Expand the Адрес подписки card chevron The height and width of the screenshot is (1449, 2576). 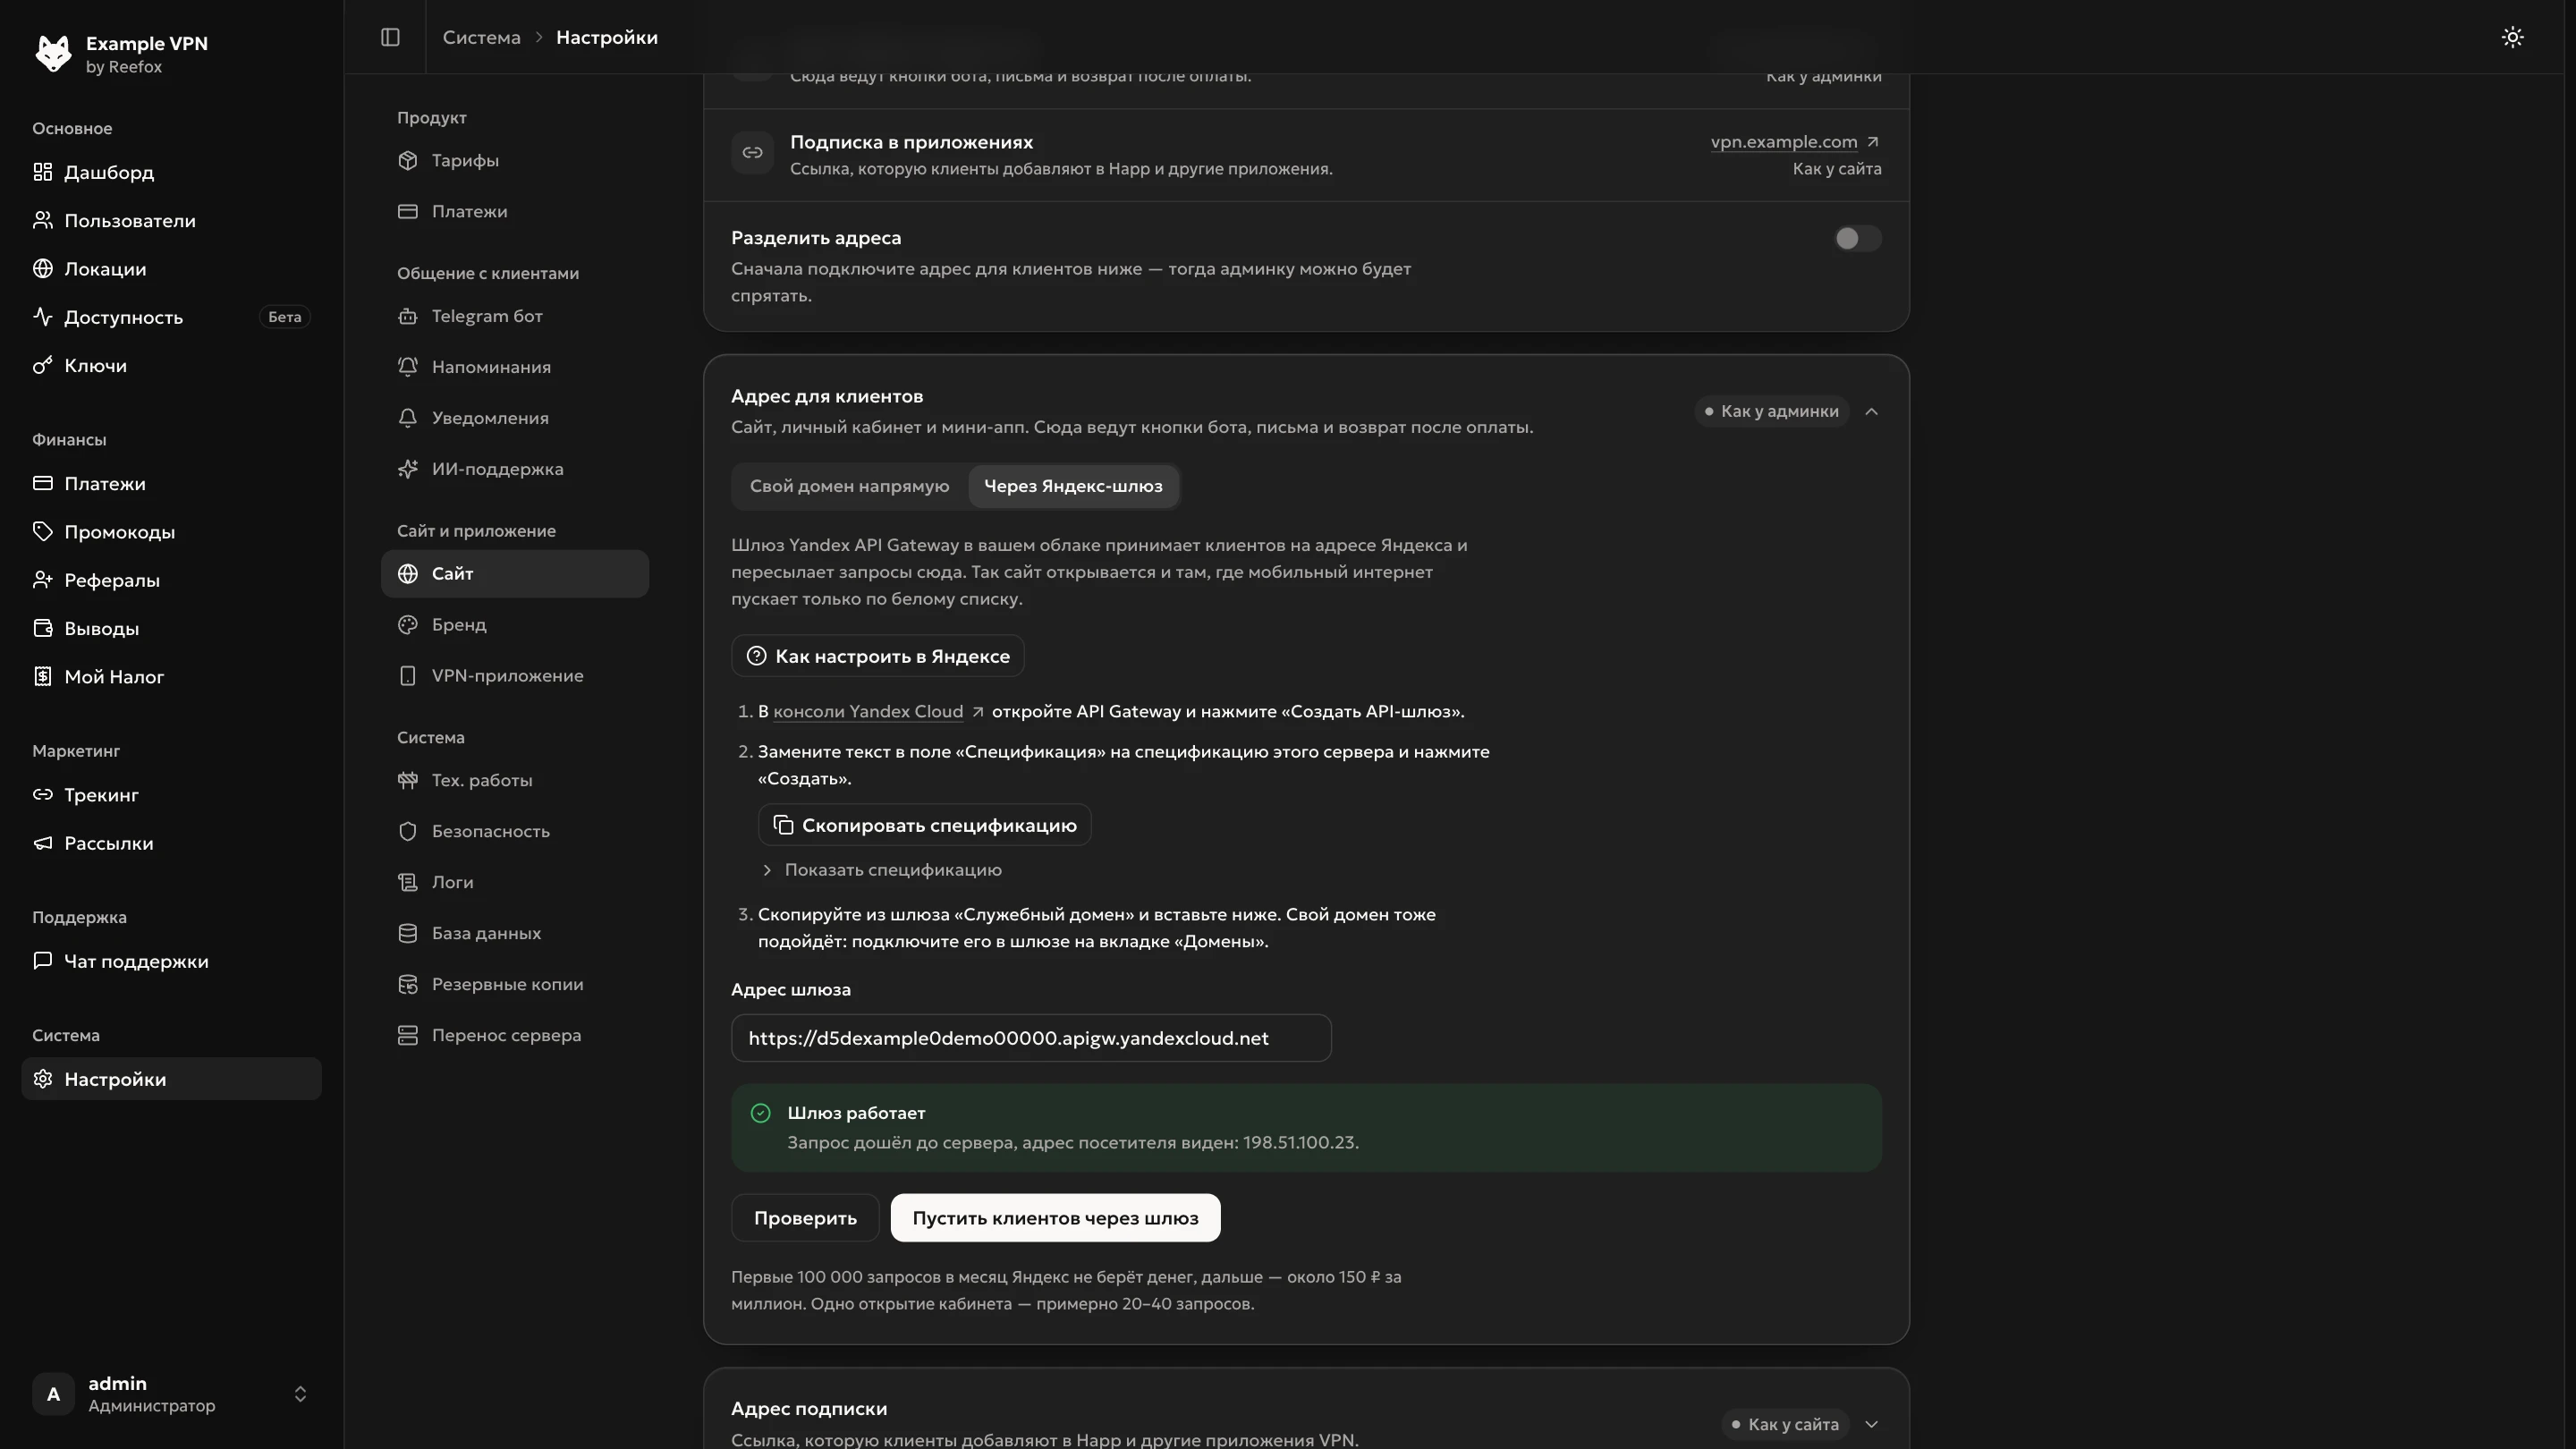(1871, 1424)
